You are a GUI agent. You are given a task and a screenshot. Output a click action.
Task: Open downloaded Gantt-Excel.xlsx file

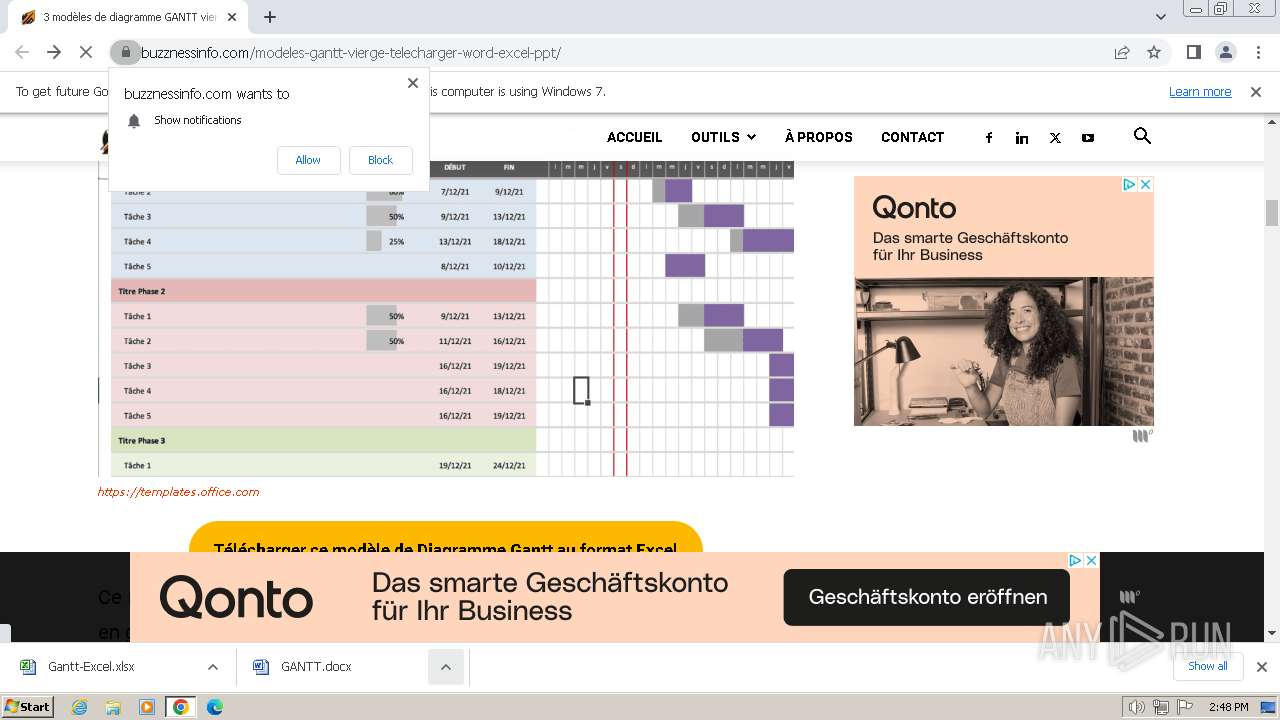tap(92, 667)
